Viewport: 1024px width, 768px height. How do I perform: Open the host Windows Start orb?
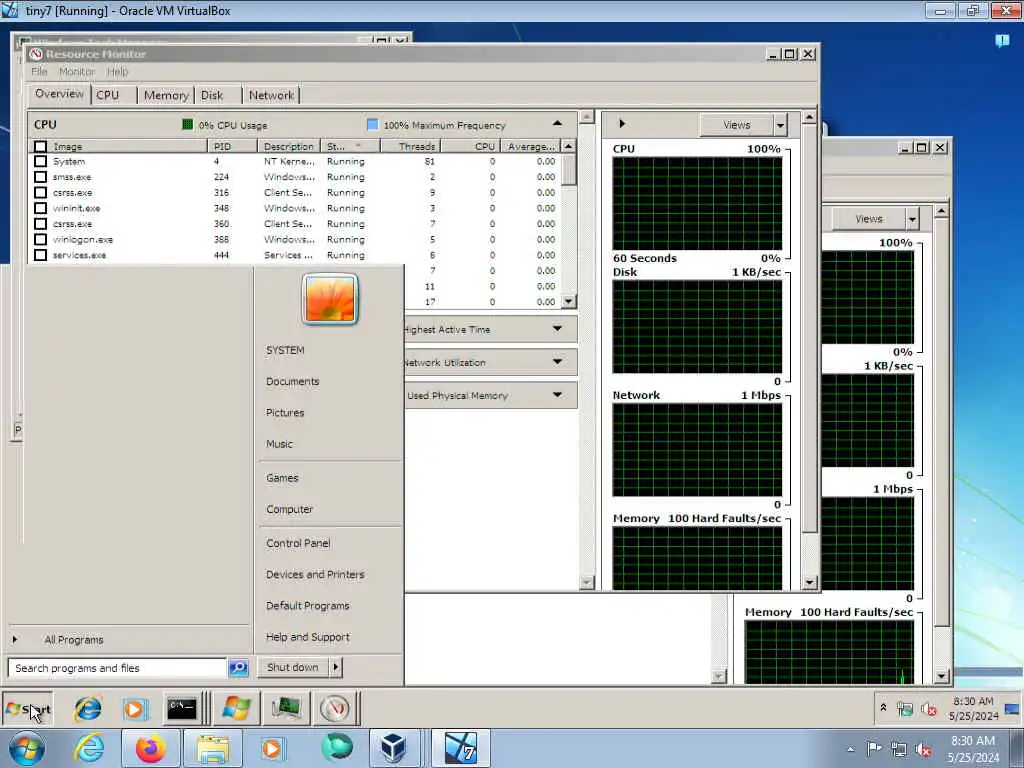pos(27,748)
